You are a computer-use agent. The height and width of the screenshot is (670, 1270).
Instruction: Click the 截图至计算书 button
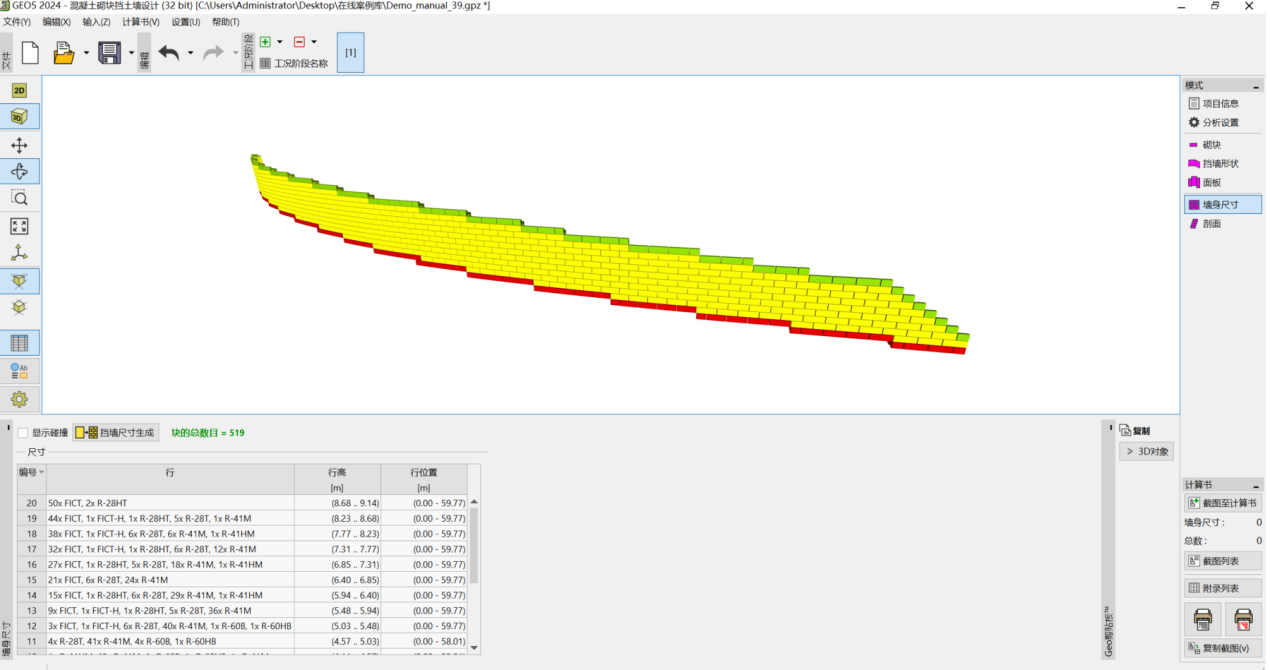pyautogui.click(x=1222, y=503)
